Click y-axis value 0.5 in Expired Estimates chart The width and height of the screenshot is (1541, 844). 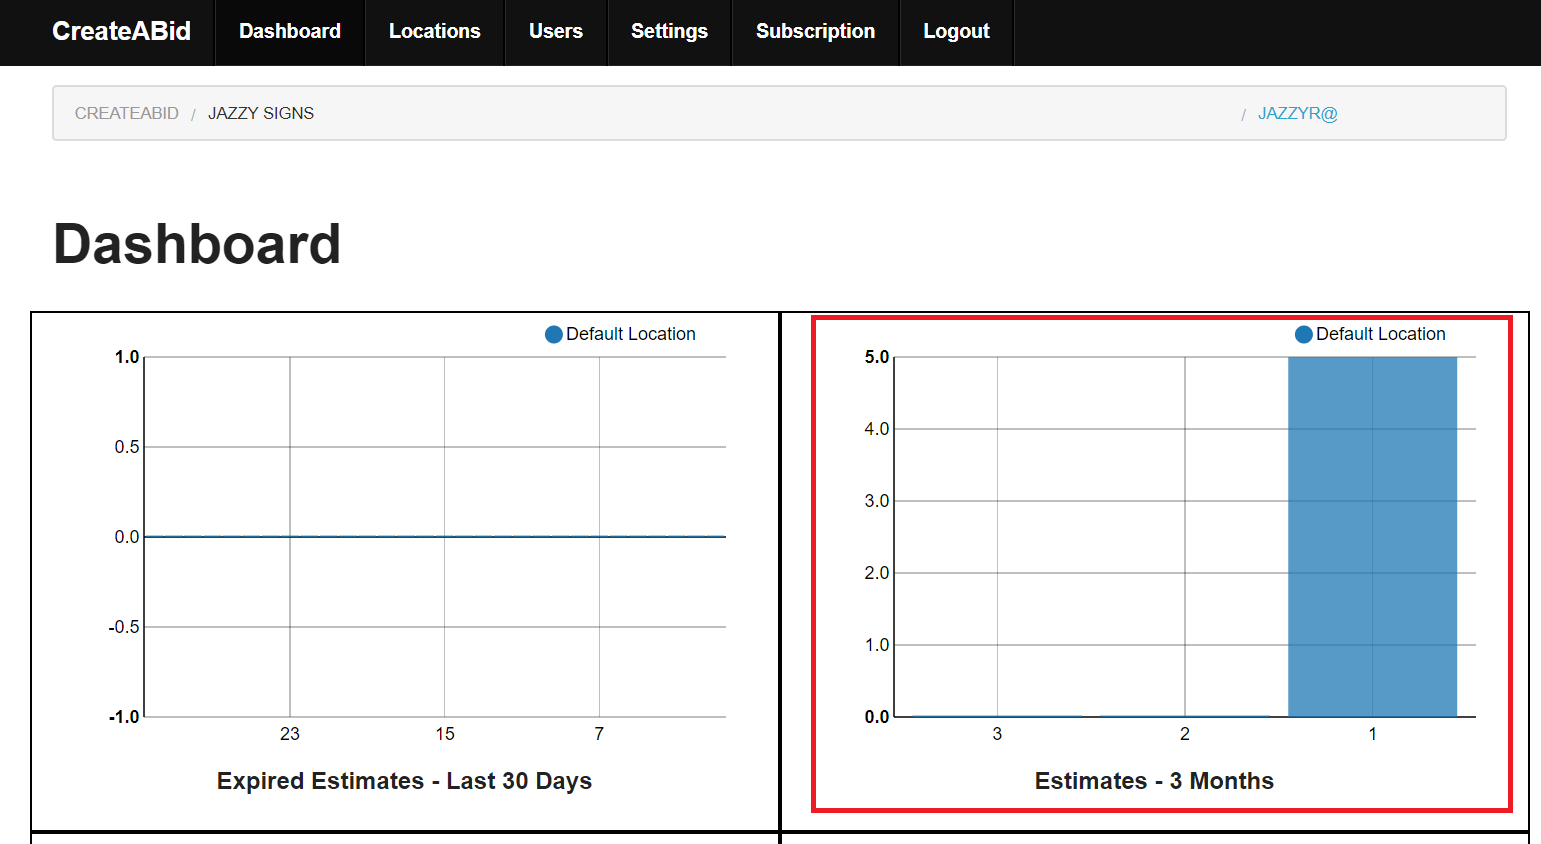coord(127,447)
